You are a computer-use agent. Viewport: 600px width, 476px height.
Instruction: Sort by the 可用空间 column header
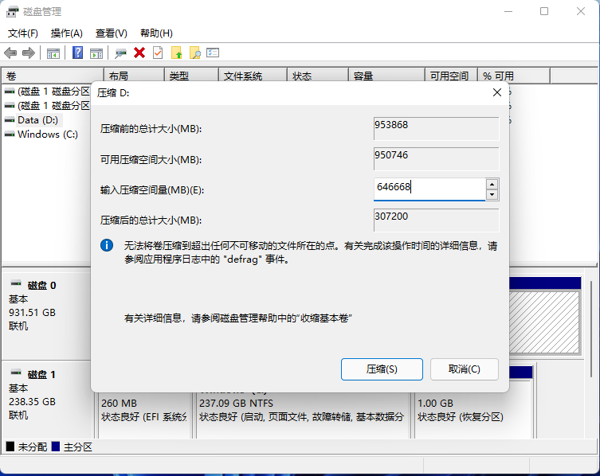[451, 76]
